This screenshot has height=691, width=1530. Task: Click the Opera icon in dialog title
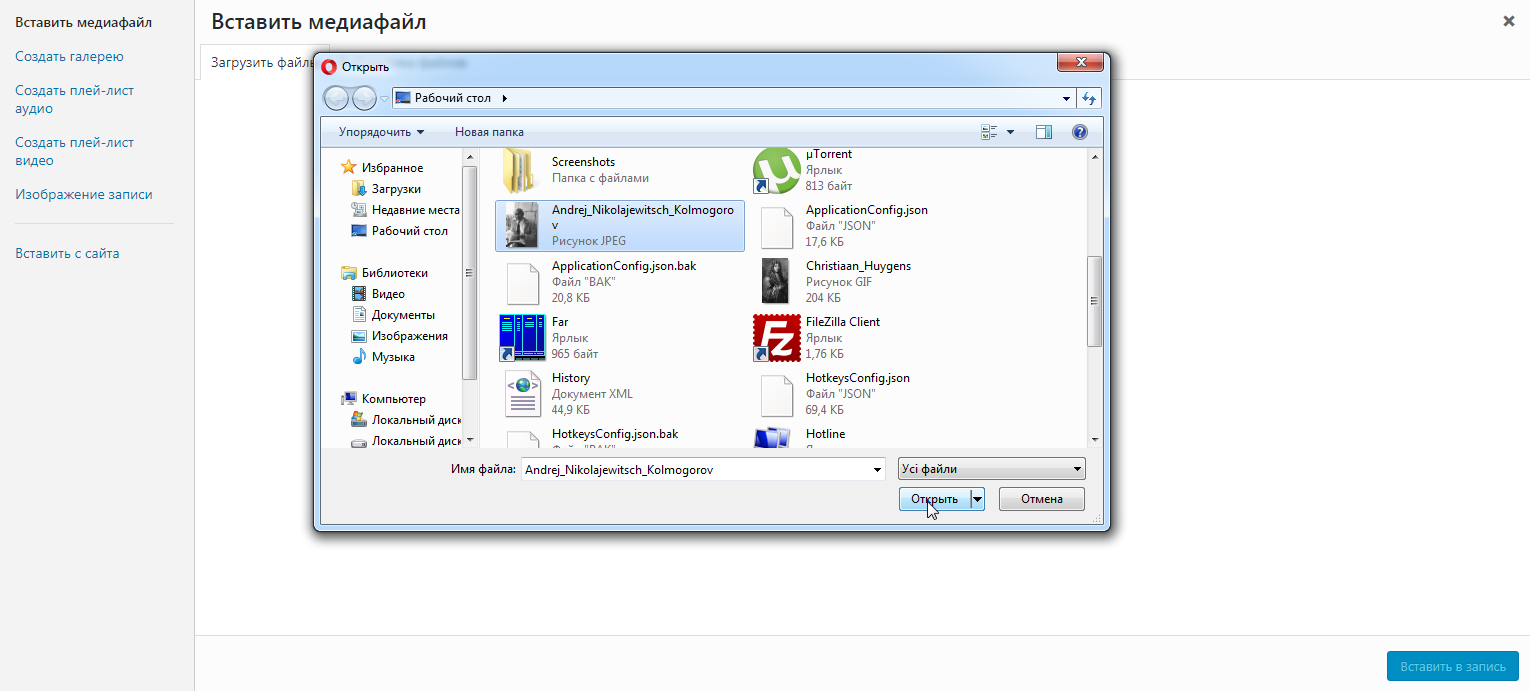(329, 67)
